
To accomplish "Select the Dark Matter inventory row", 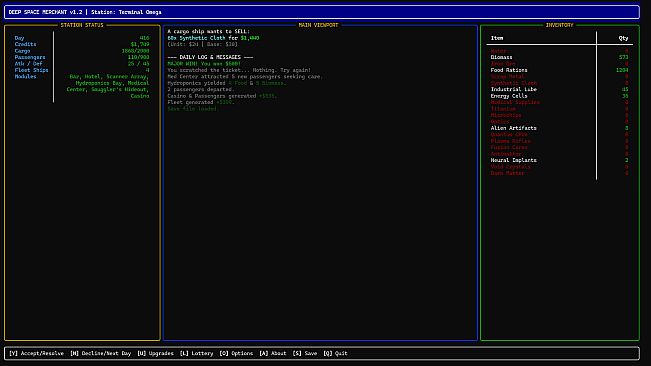I will [559, 173].
